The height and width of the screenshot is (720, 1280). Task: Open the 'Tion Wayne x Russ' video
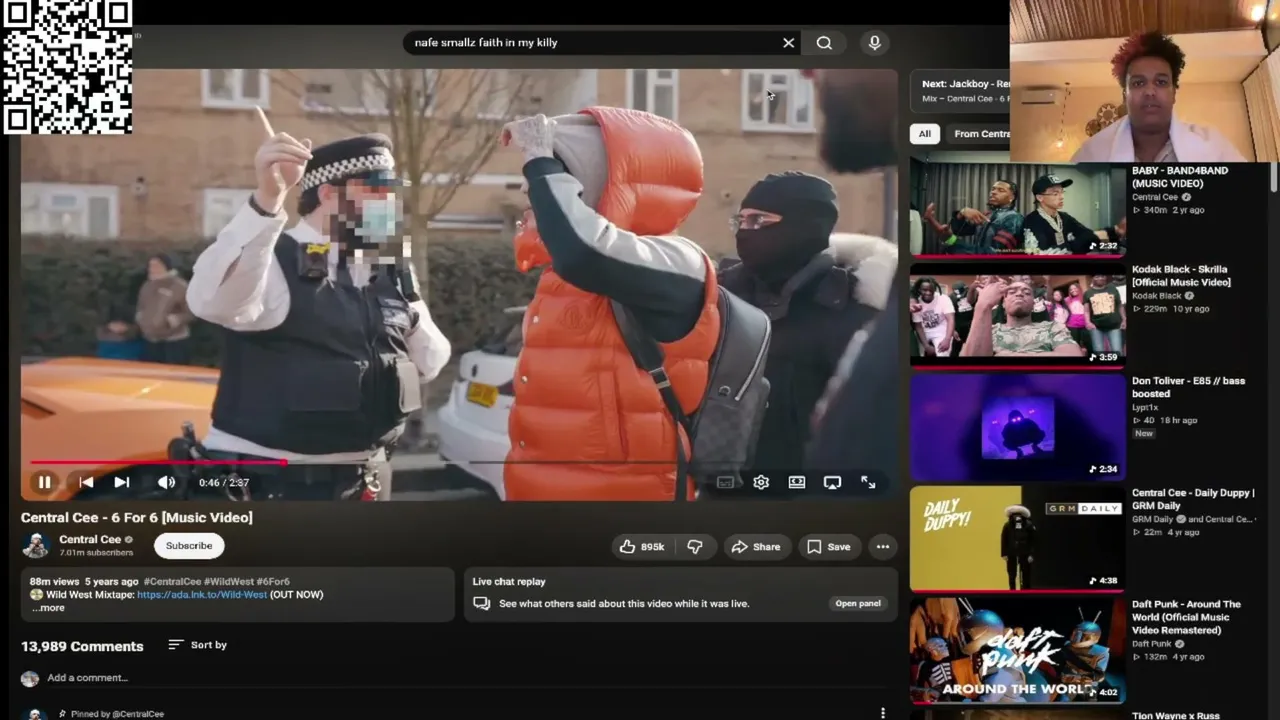pyautogui.click(x=1176, y=715)
